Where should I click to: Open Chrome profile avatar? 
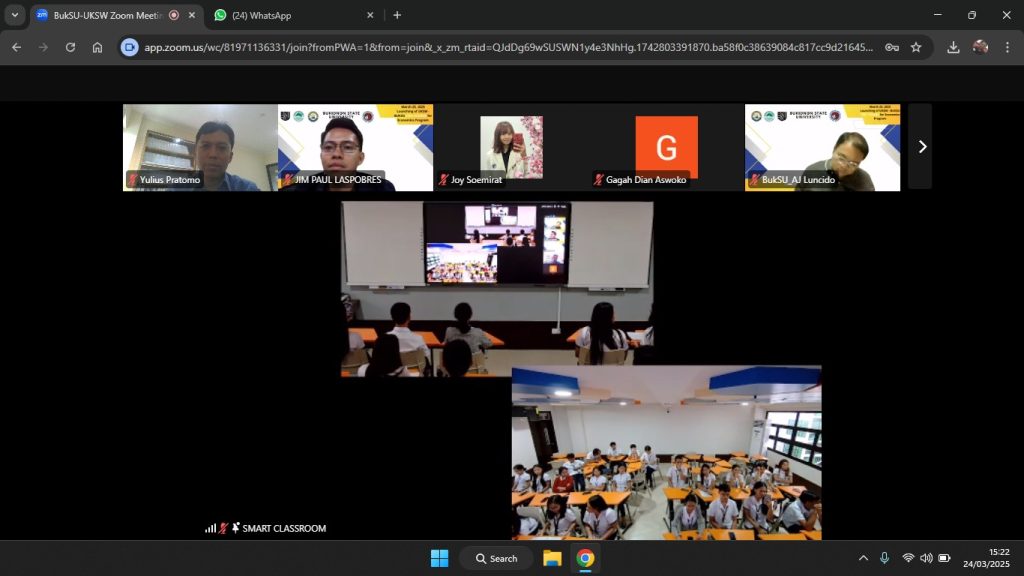(980, 47)
